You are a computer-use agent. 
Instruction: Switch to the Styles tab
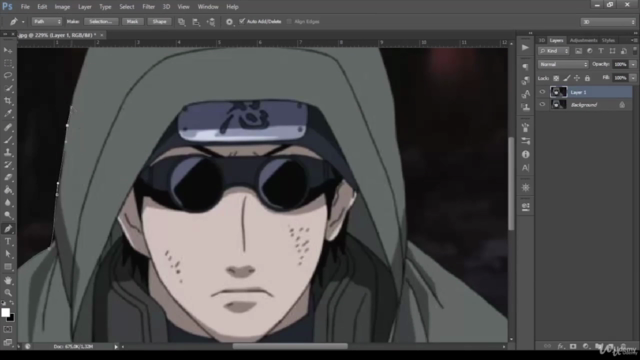pos(608,40)
